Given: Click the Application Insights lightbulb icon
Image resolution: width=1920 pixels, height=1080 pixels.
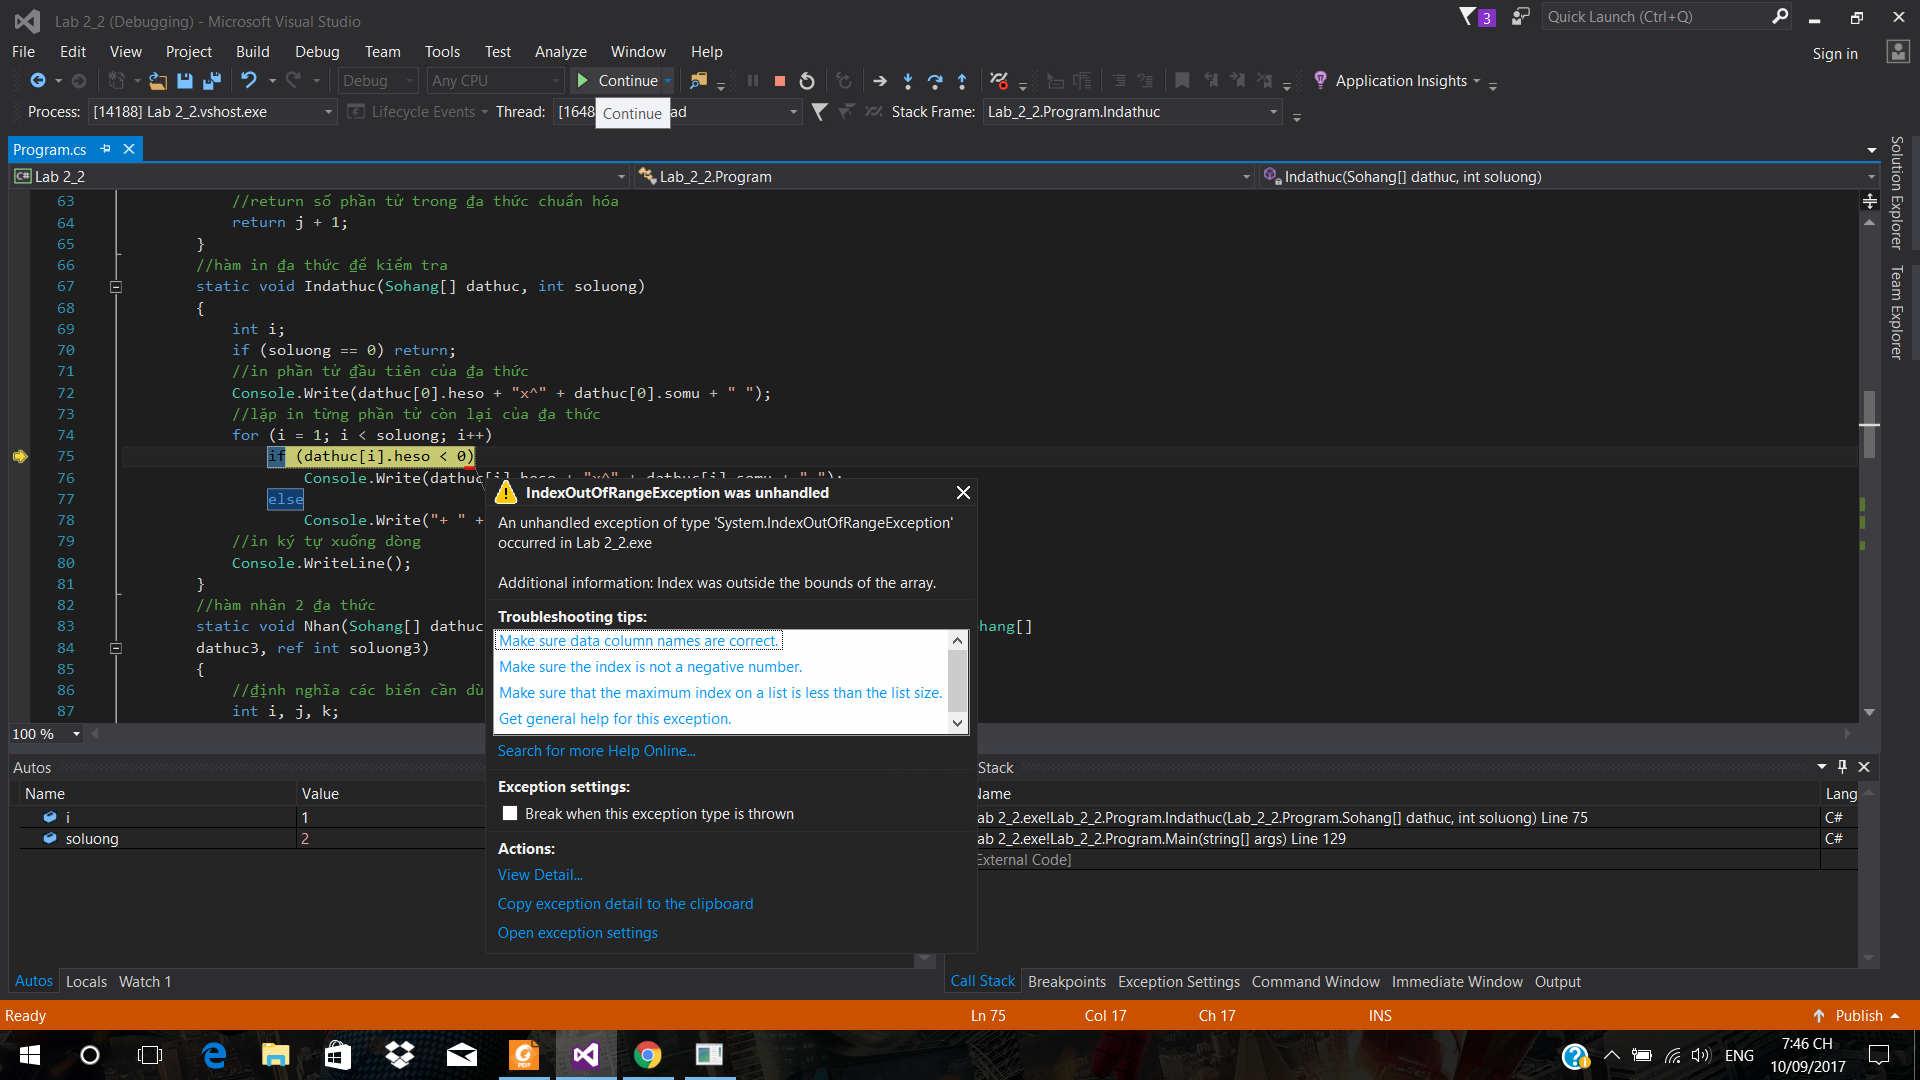Looking at the screenshot, I should point(1320,80).
